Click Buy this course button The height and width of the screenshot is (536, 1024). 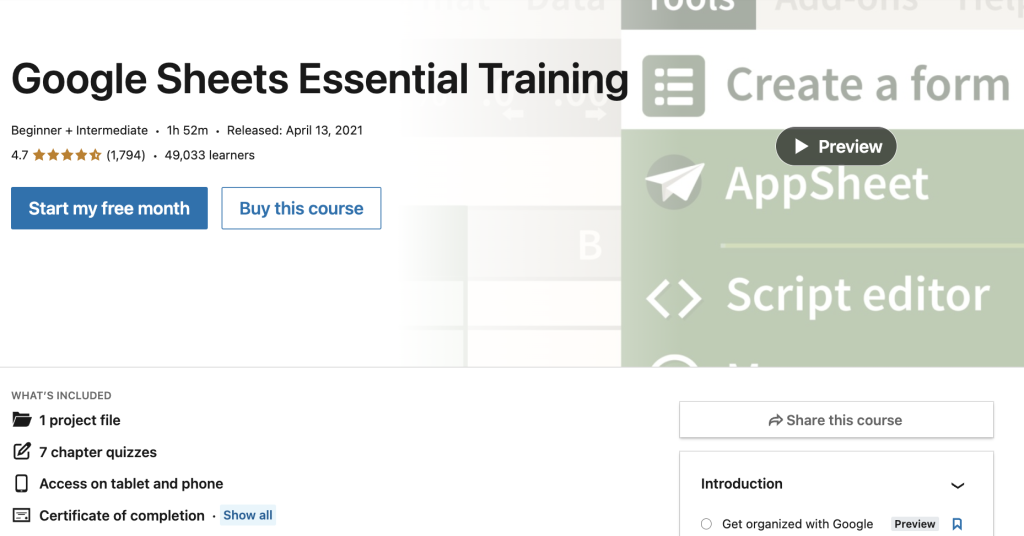pyautogui.click(x=301, y=208)
